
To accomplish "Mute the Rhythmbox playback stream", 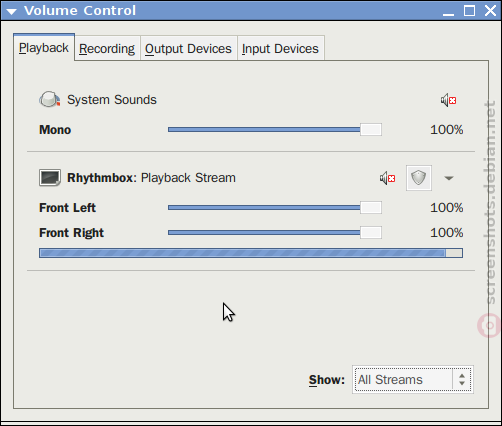I will (387, 178).
